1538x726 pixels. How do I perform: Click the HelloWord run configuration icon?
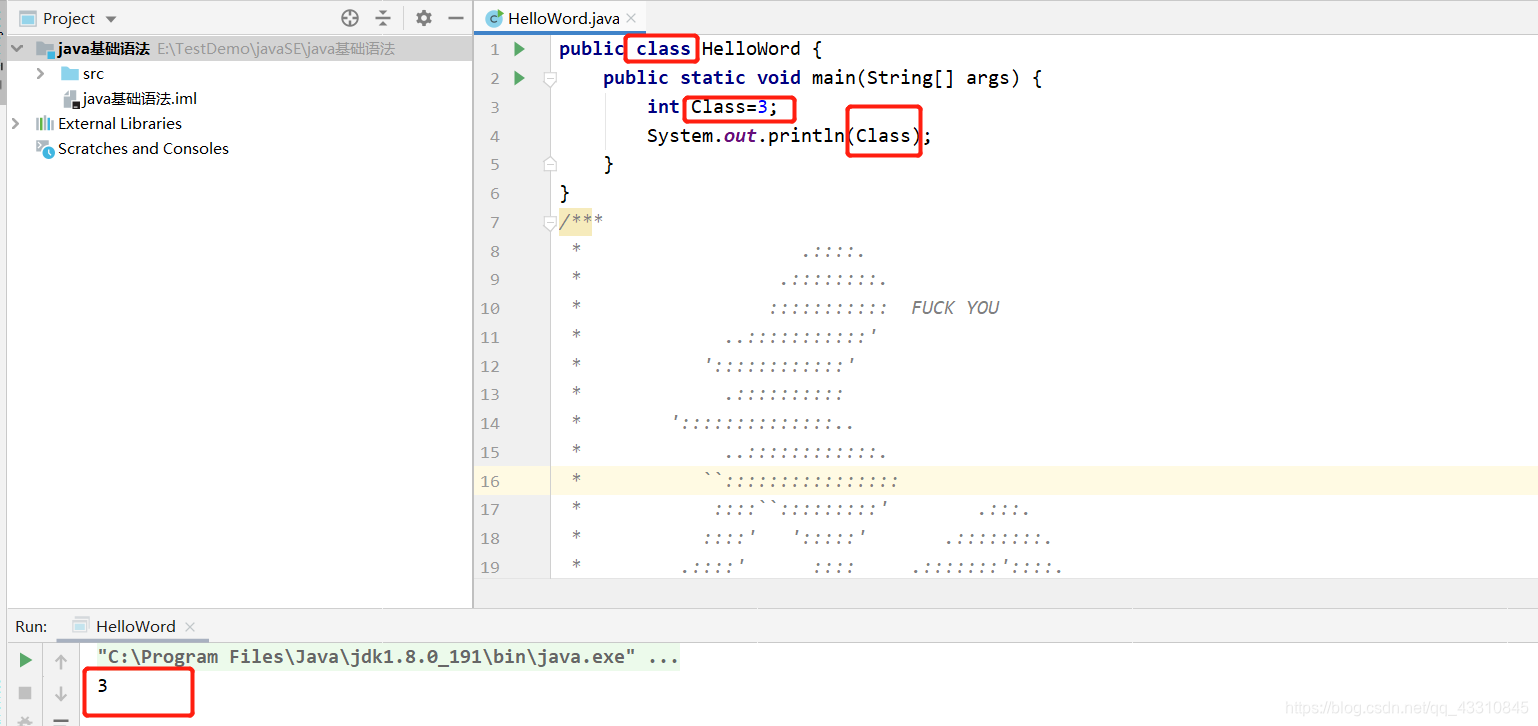(81, 626)
